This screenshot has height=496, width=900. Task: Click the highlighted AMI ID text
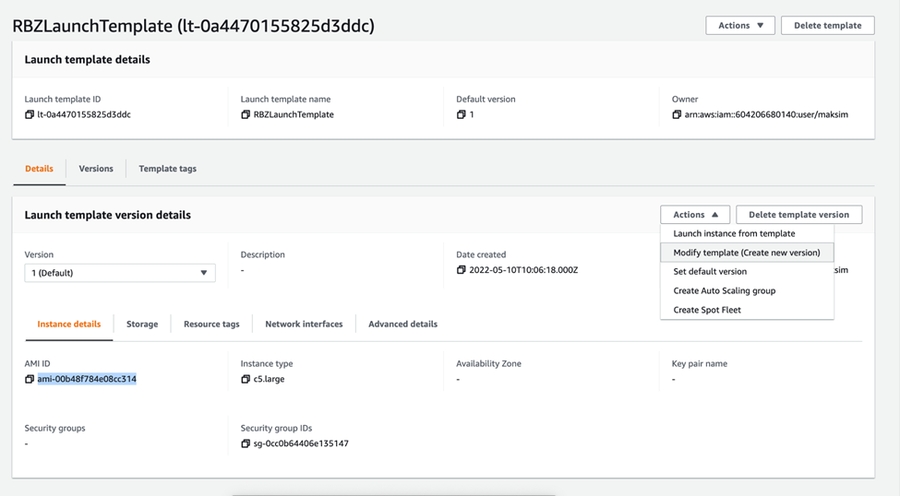click(87, 380)
